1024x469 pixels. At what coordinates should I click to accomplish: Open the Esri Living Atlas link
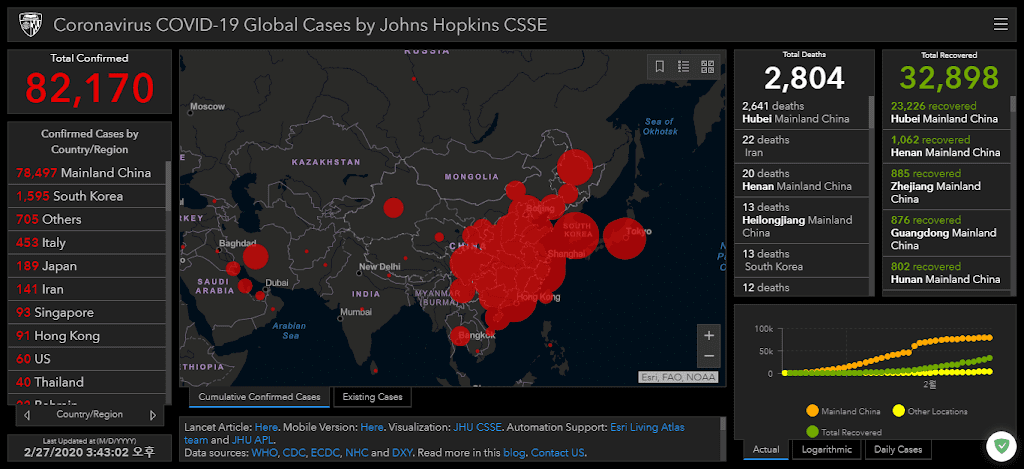tap(647, 427)
